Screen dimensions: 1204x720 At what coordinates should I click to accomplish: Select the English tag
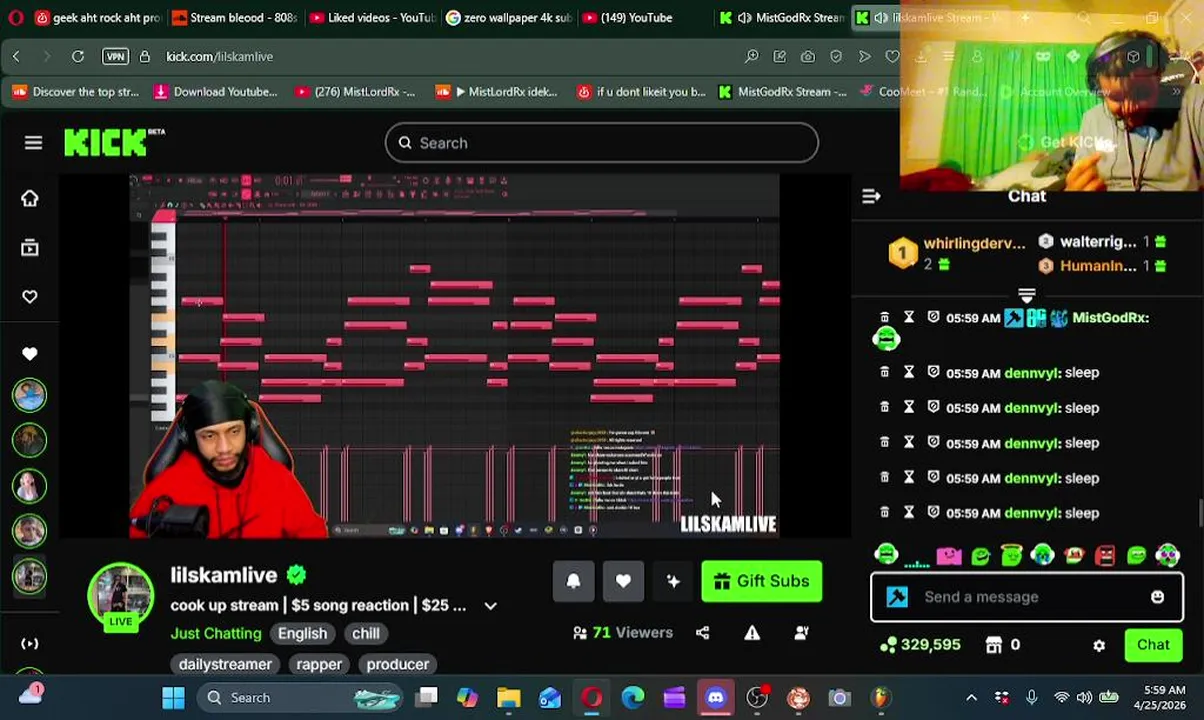coord(302,633)
